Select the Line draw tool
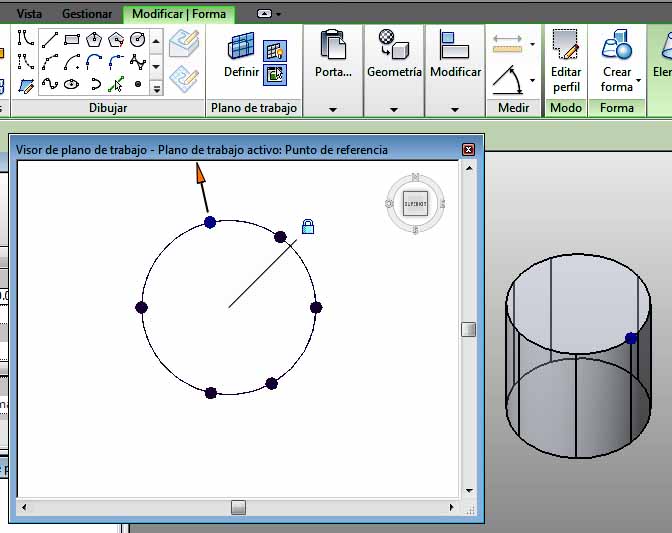The height and width of the screenshot is (533, 672). [49, 40]
